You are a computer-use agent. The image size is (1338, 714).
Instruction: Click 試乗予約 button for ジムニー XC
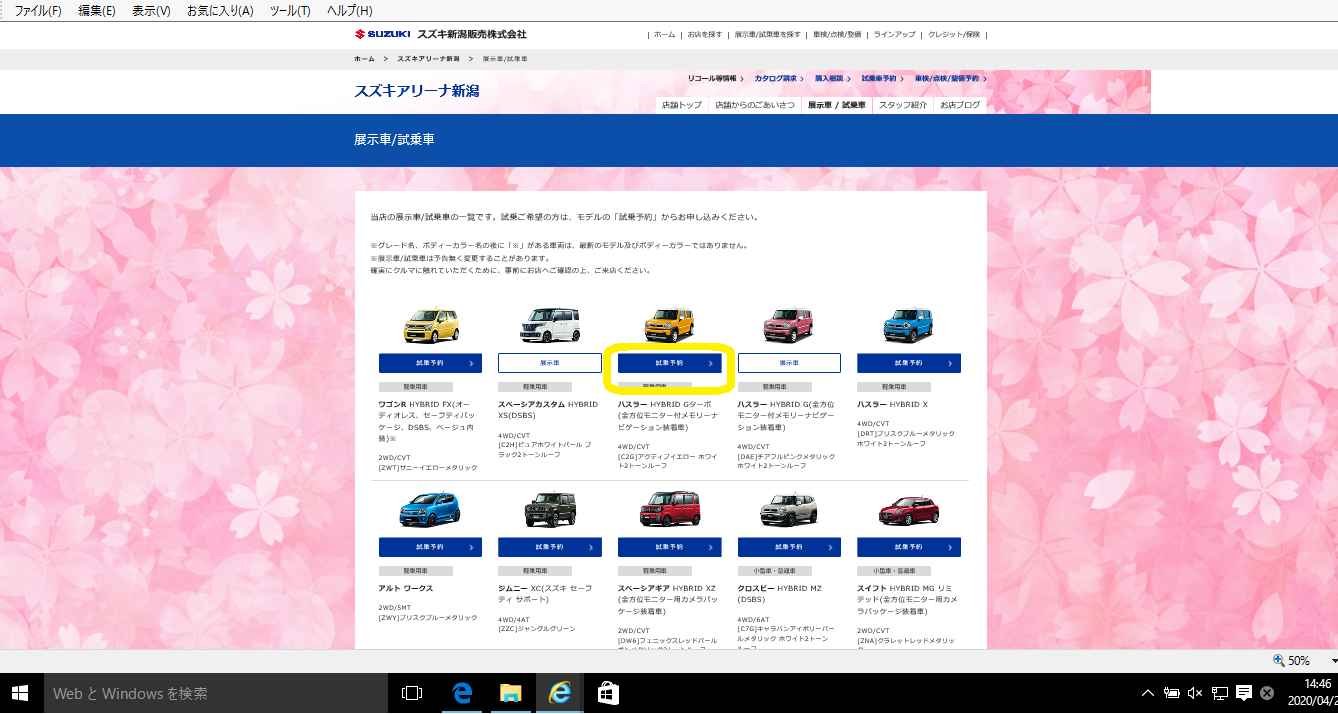(549, 547)
